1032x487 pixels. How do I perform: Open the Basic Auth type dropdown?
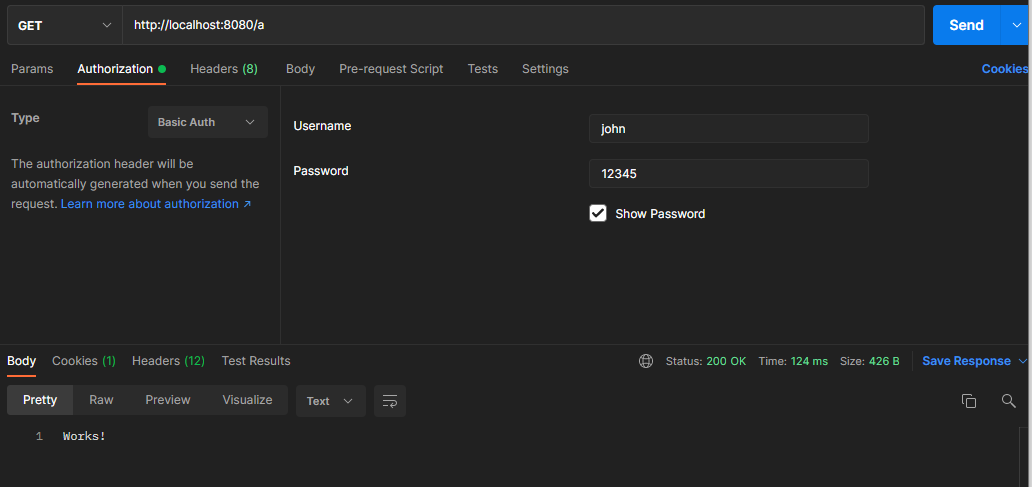(x=208, y=122)
